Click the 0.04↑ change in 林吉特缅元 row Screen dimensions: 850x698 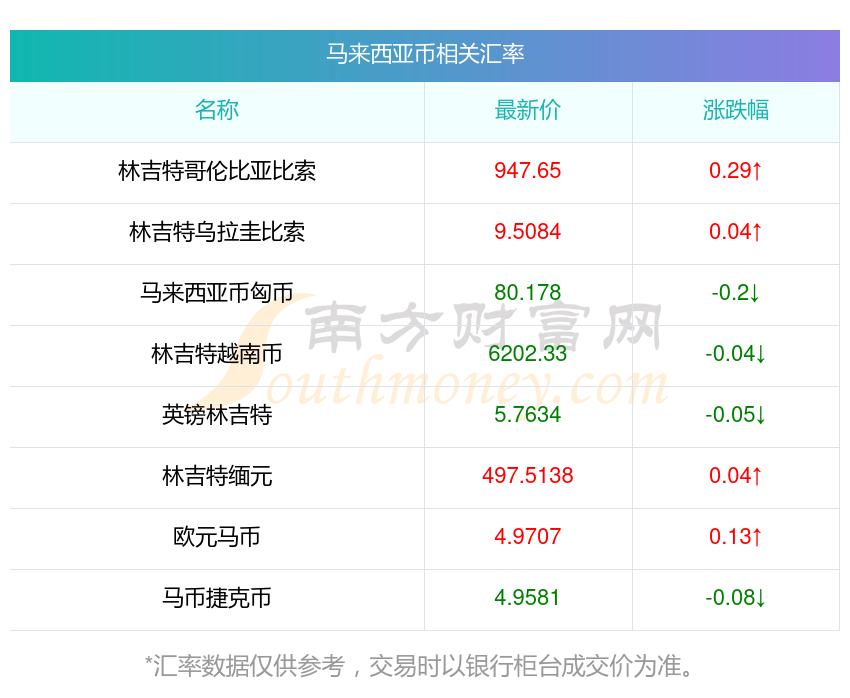736,476
